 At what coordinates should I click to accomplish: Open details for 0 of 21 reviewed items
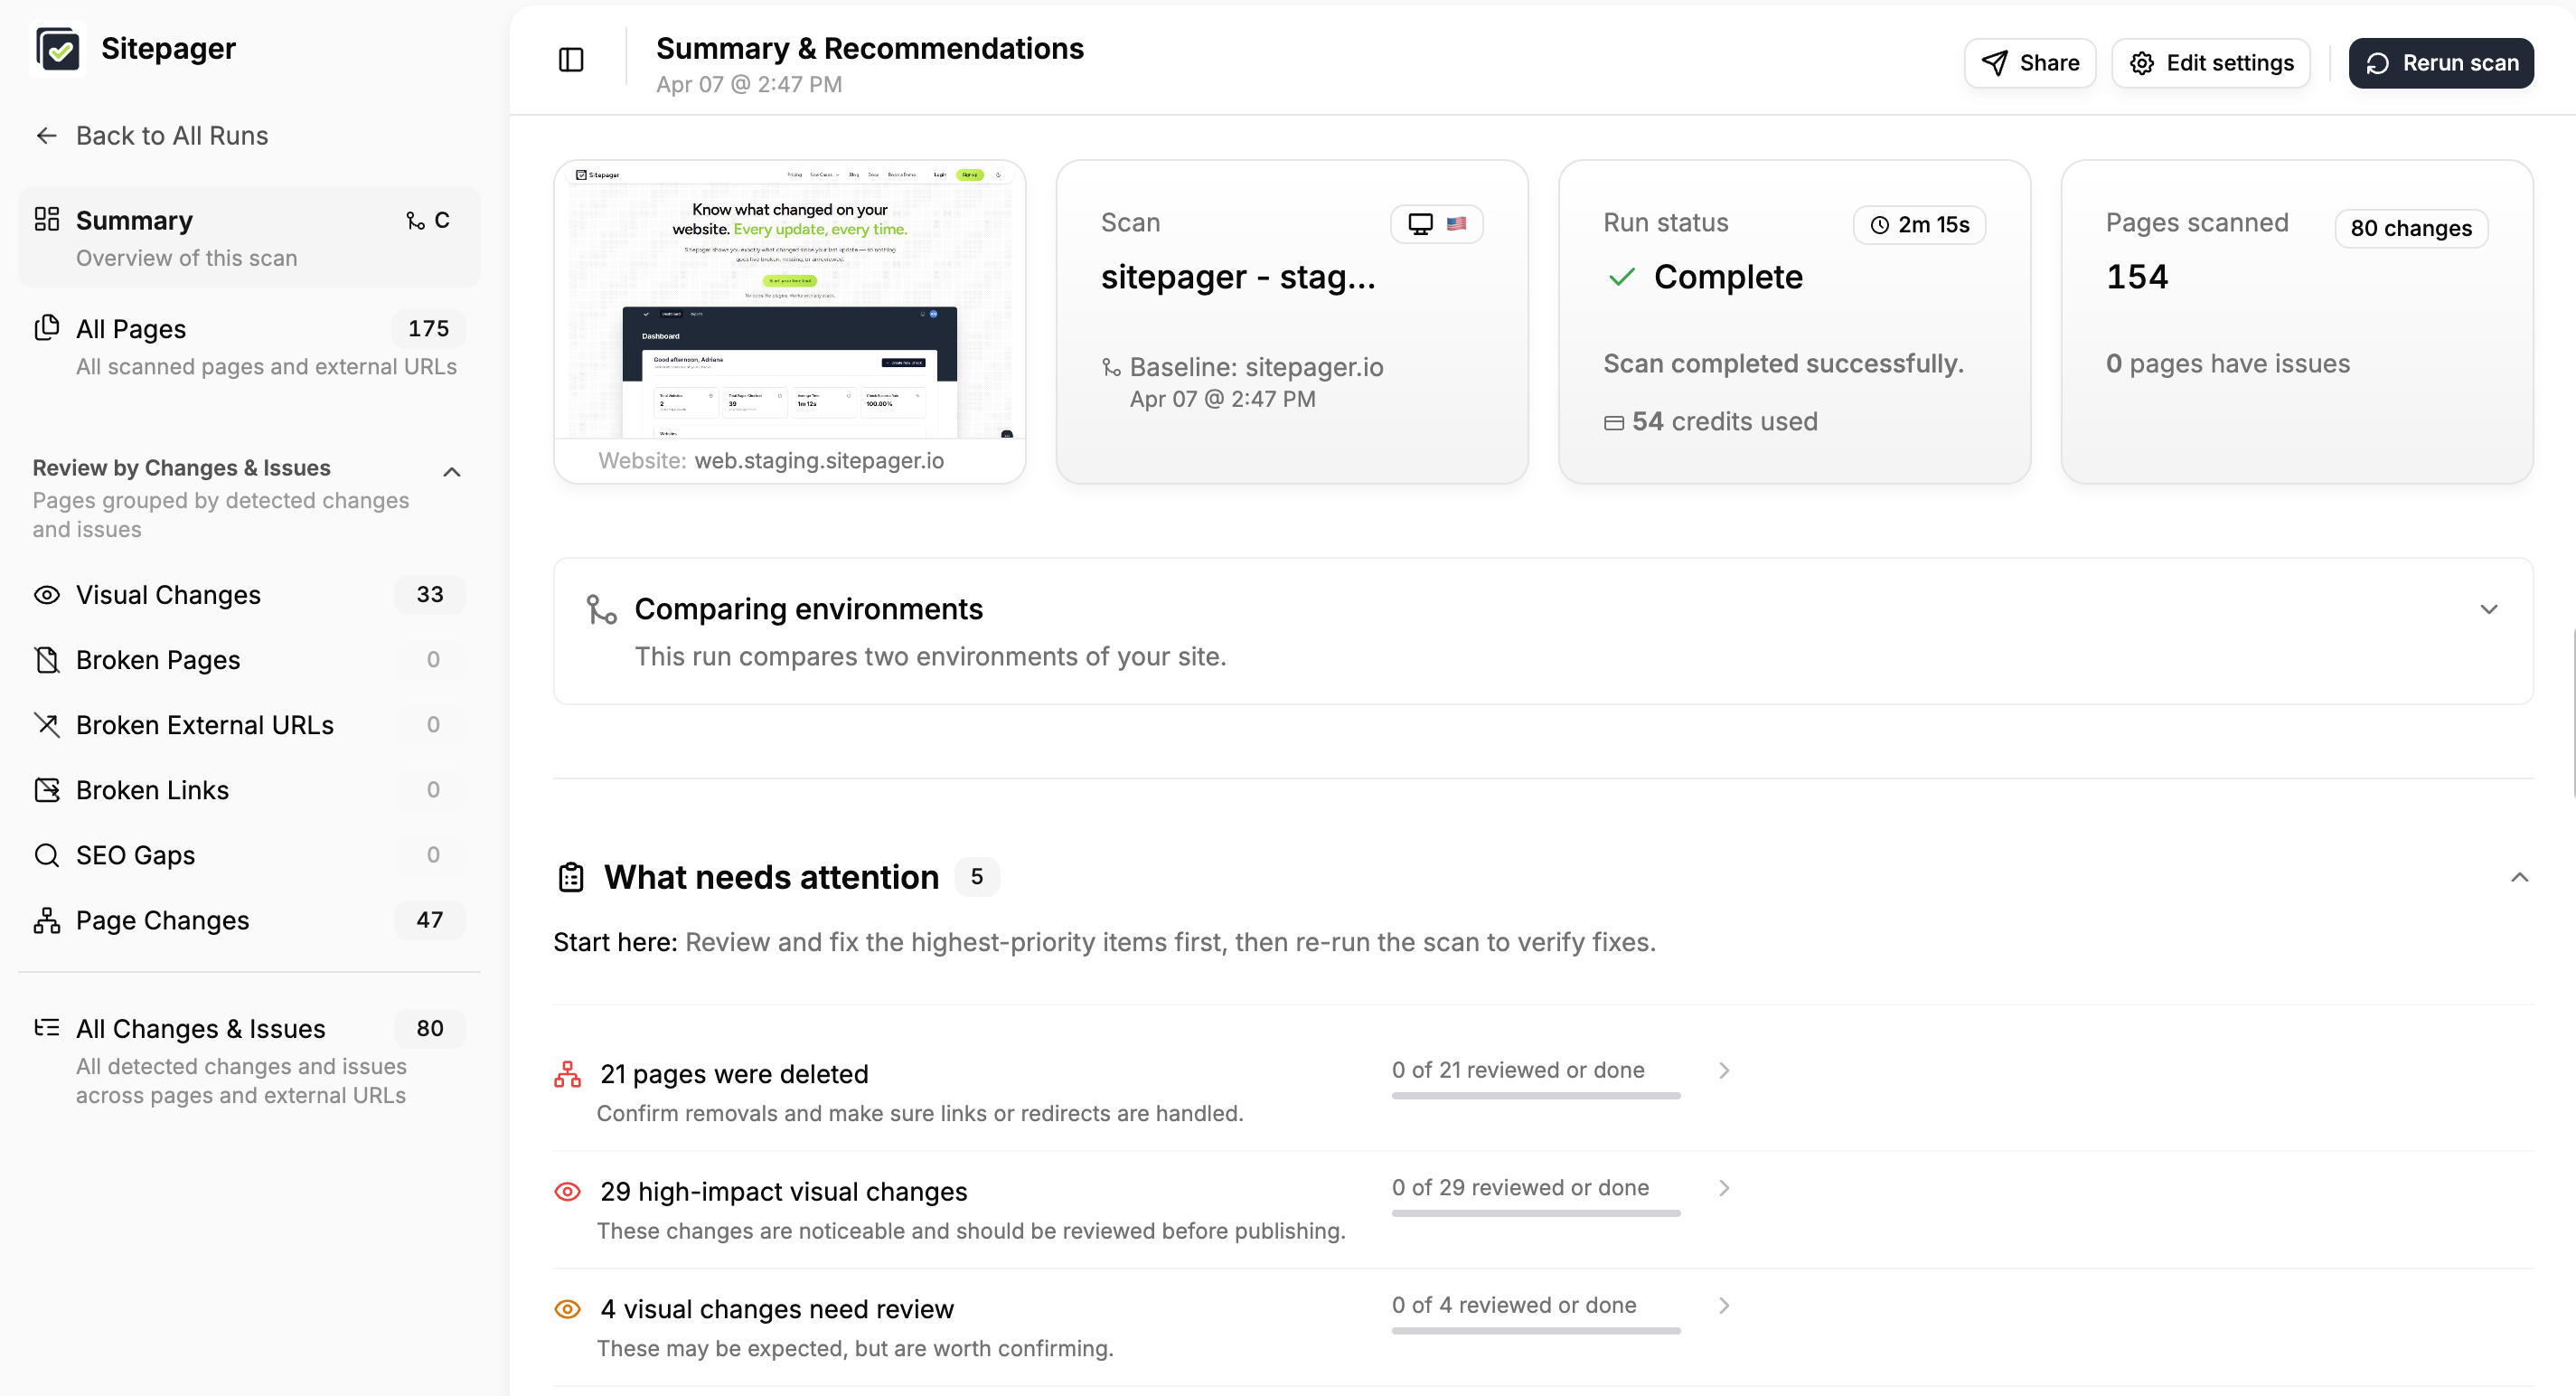pyautogui.click(x=1723, y=1070)
